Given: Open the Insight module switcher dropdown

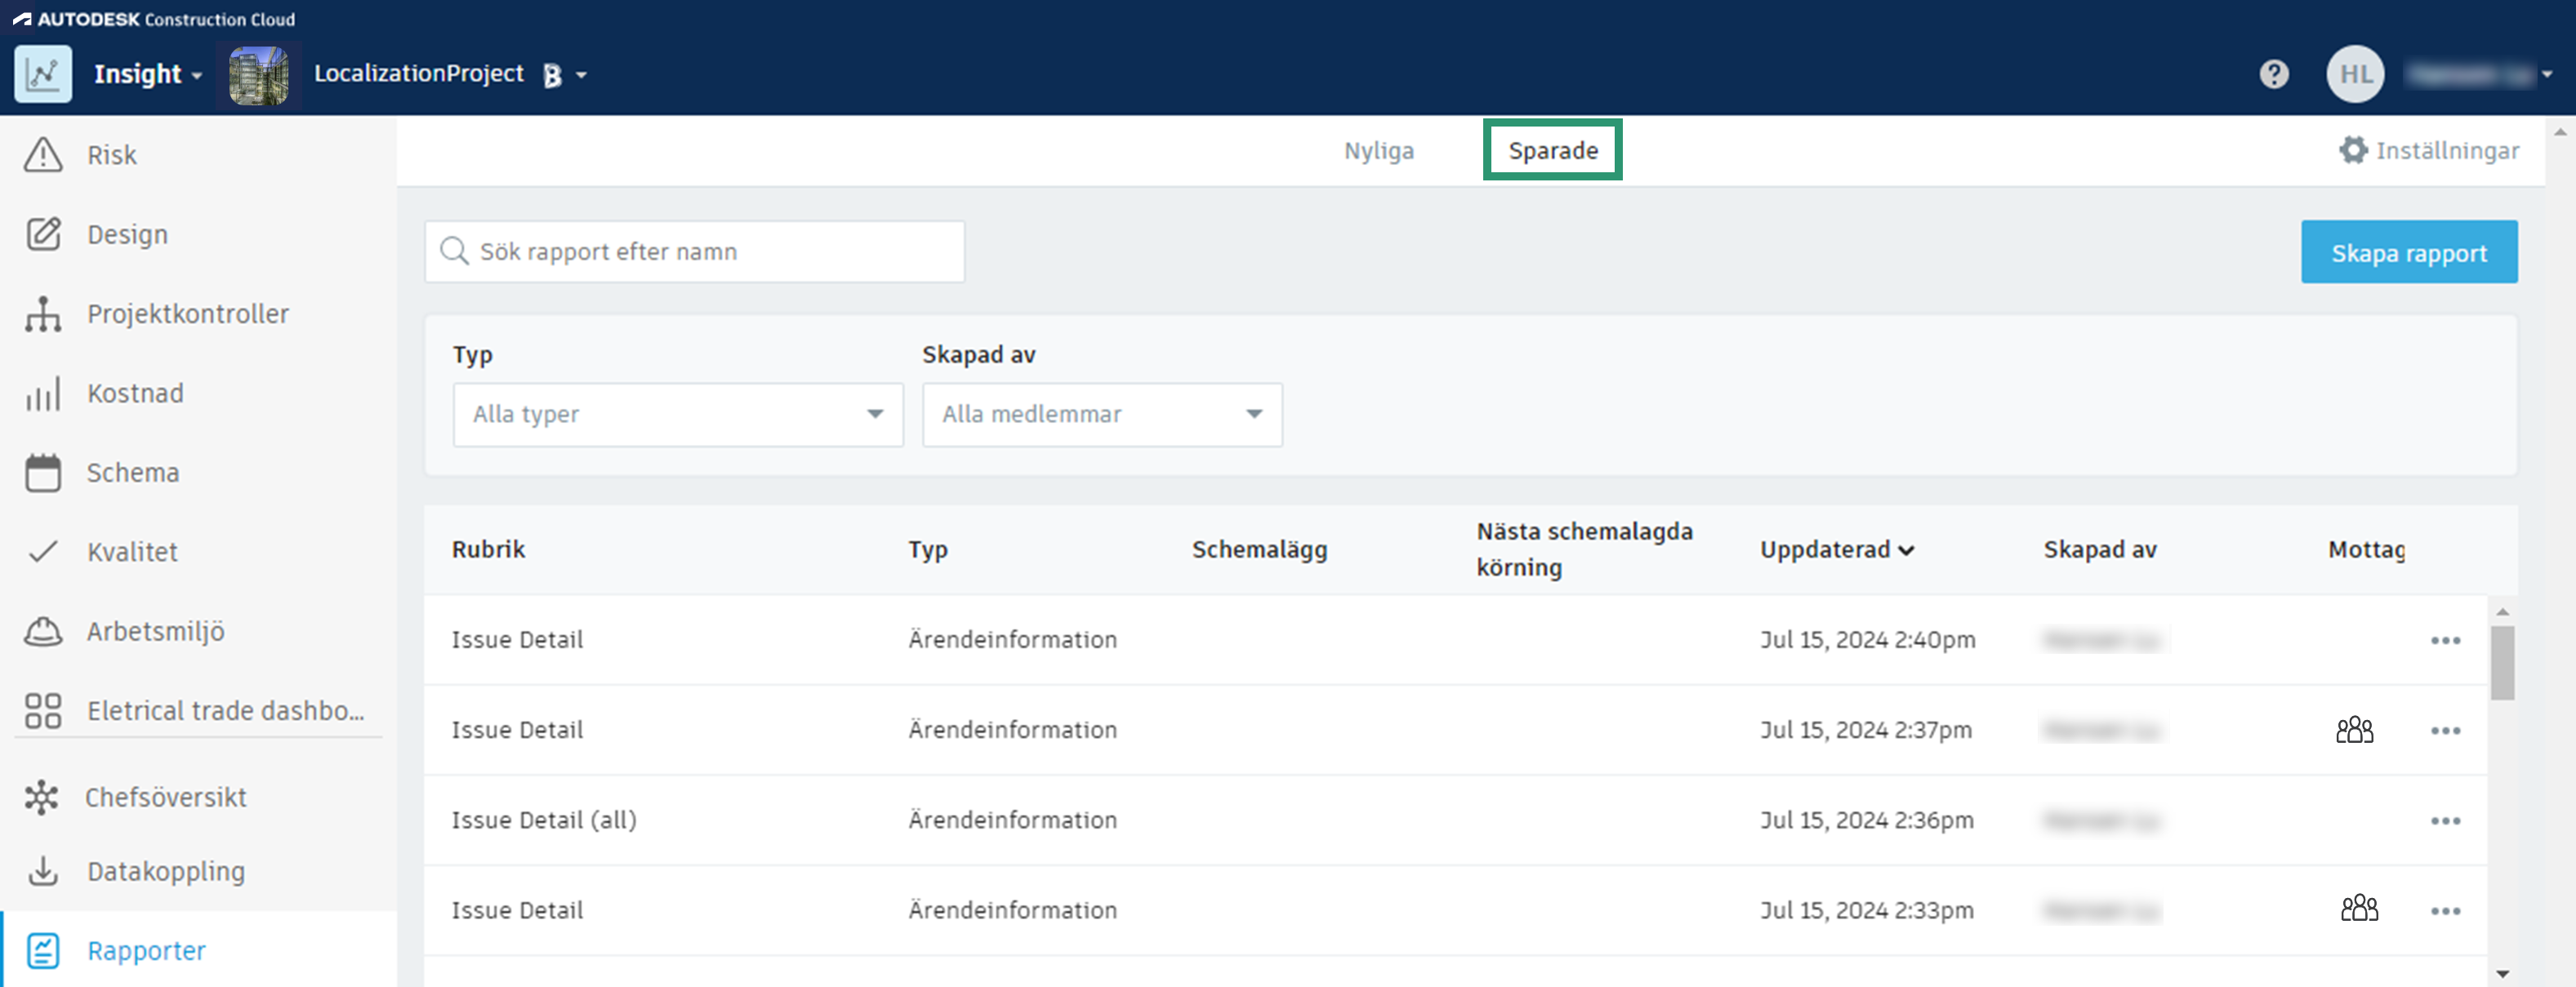Looking at the screenshot, I should pos(148,74).
